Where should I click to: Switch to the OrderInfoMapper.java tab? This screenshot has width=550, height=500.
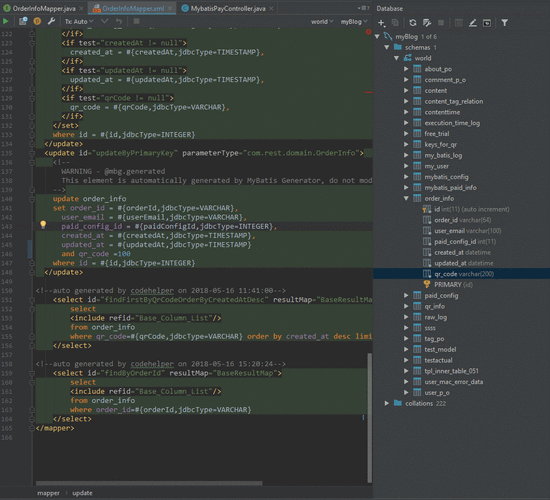click(43, 8)
